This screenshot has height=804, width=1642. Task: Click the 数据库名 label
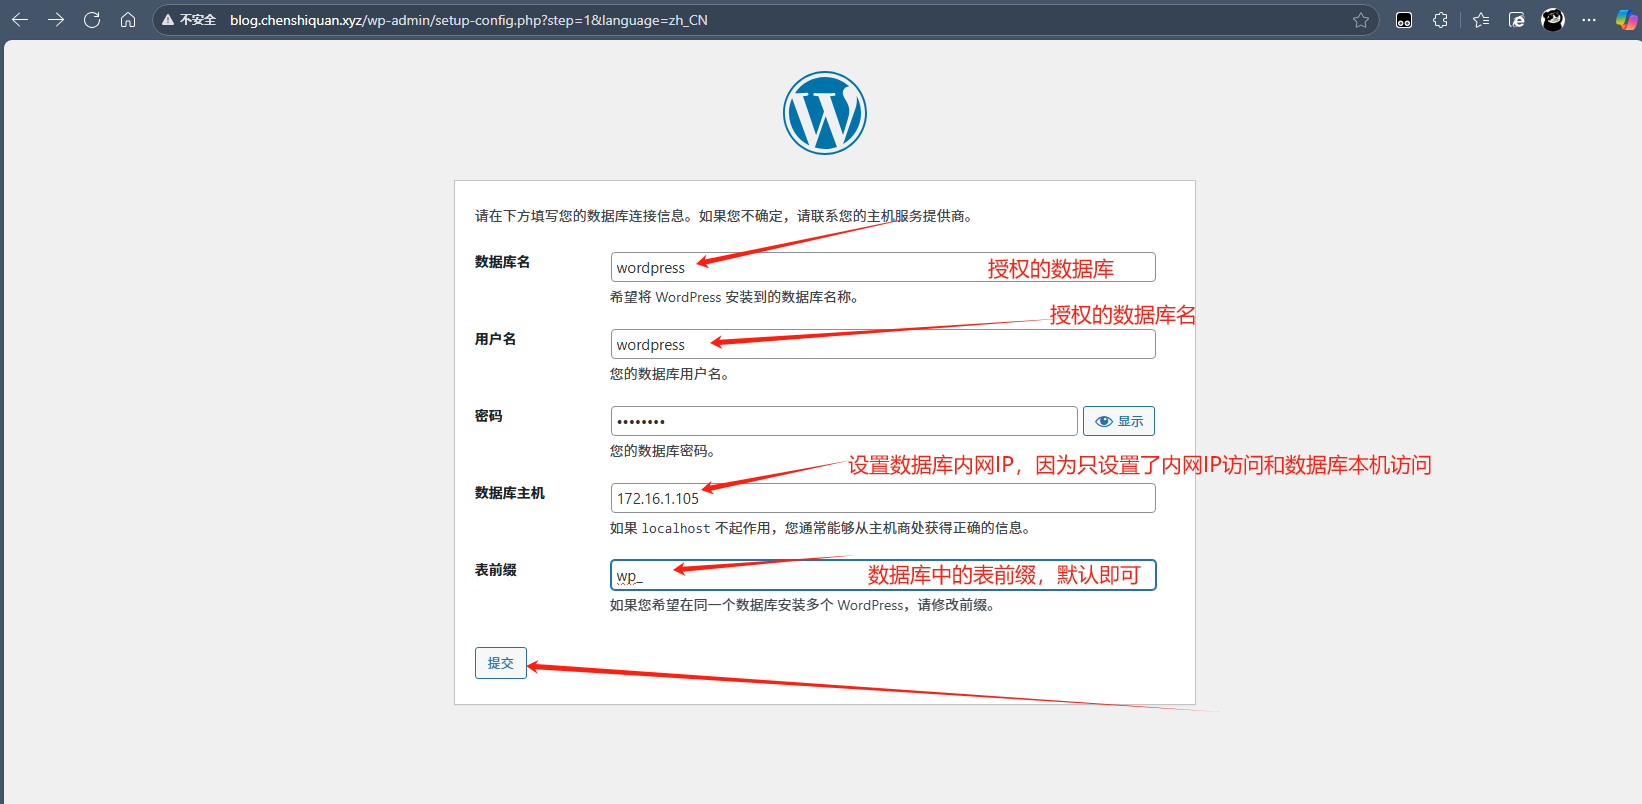(503, 262)
